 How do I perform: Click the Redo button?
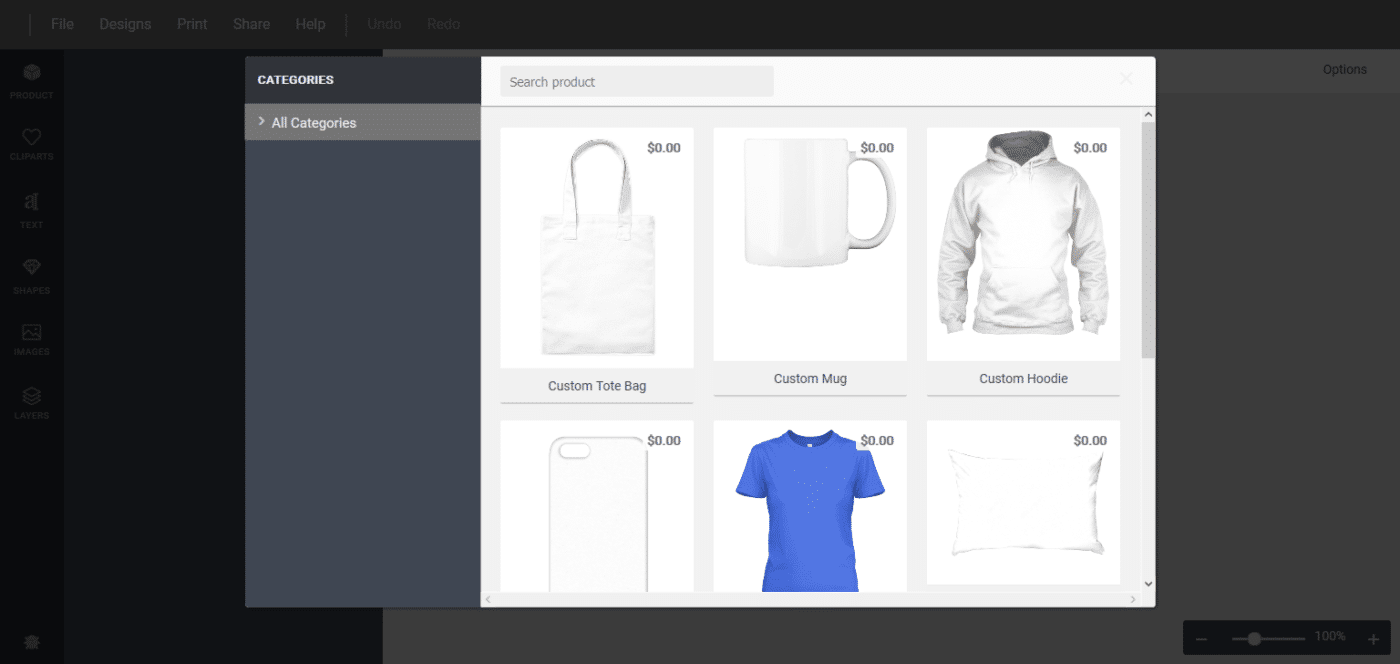pyautogui.click(x=443, y=24)
